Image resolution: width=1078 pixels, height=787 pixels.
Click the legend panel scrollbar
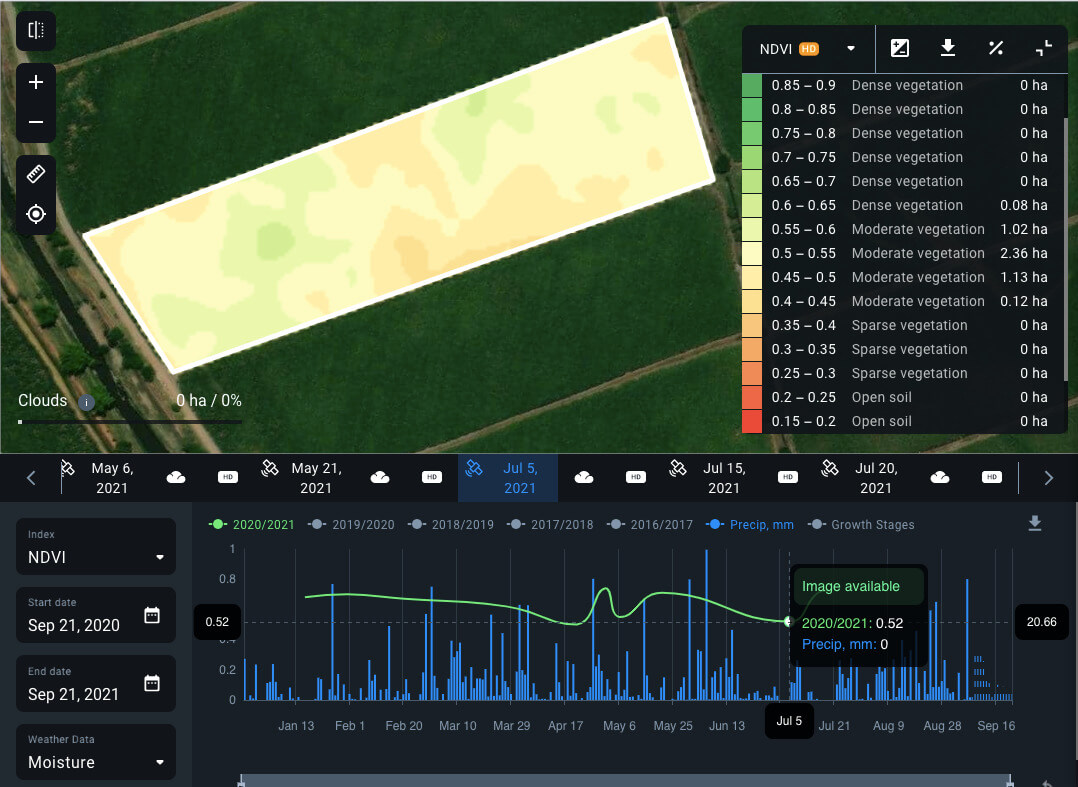tap(1066, 249)
